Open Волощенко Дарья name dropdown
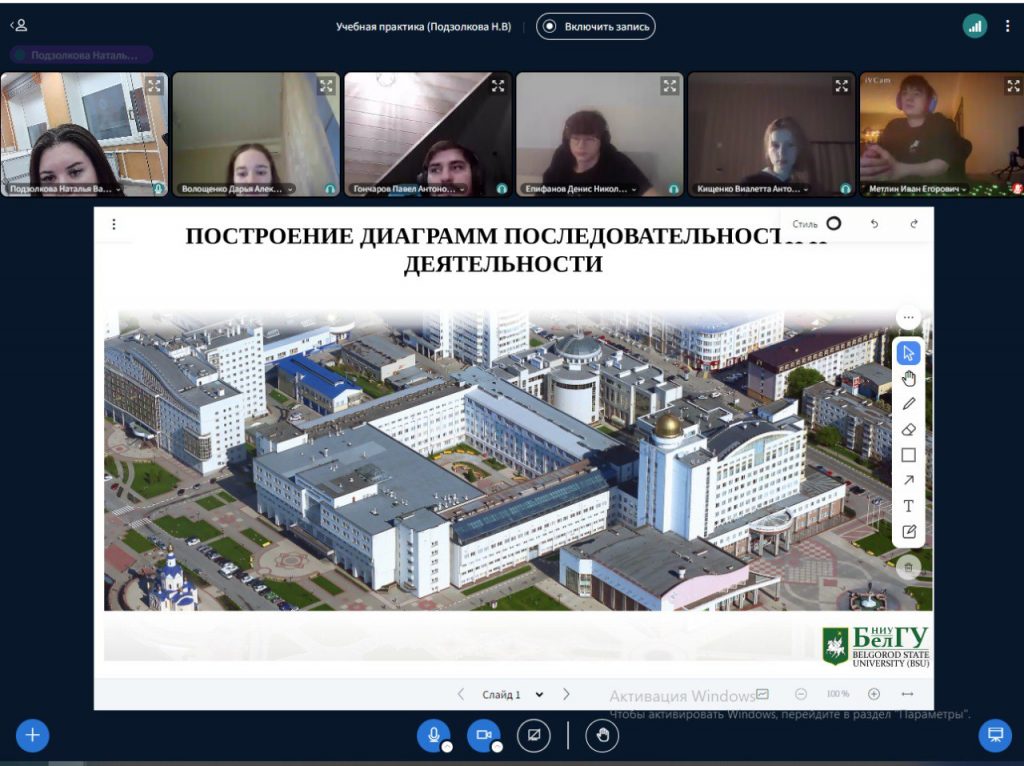Image resolution: width=1024 pixels, height=766 pixels. coord(236,189)
